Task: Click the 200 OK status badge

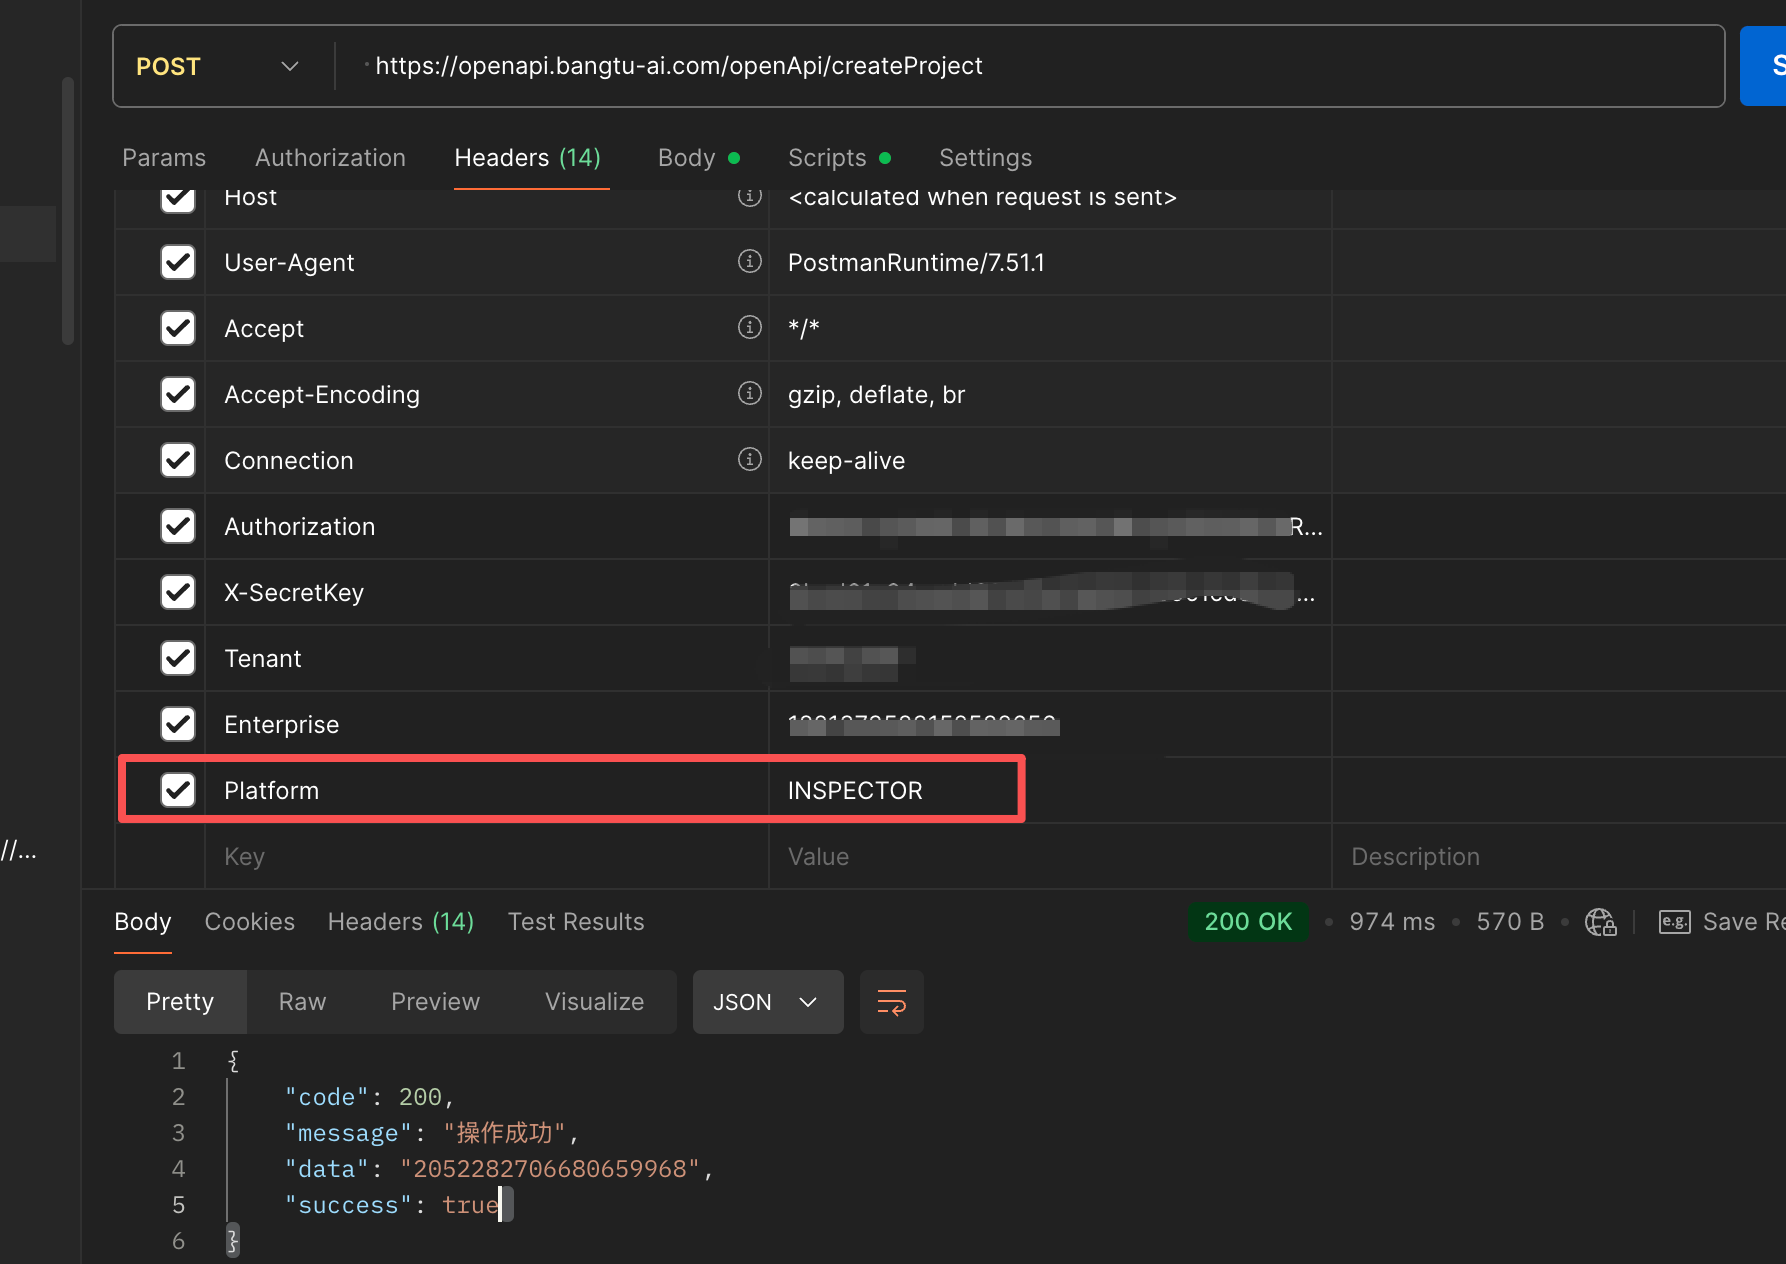Action: click(x=1248, y=921)
